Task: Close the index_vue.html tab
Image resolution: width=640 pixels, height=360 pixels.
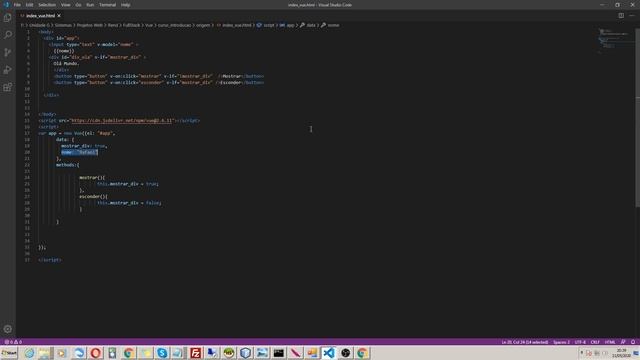Action: 59,16
